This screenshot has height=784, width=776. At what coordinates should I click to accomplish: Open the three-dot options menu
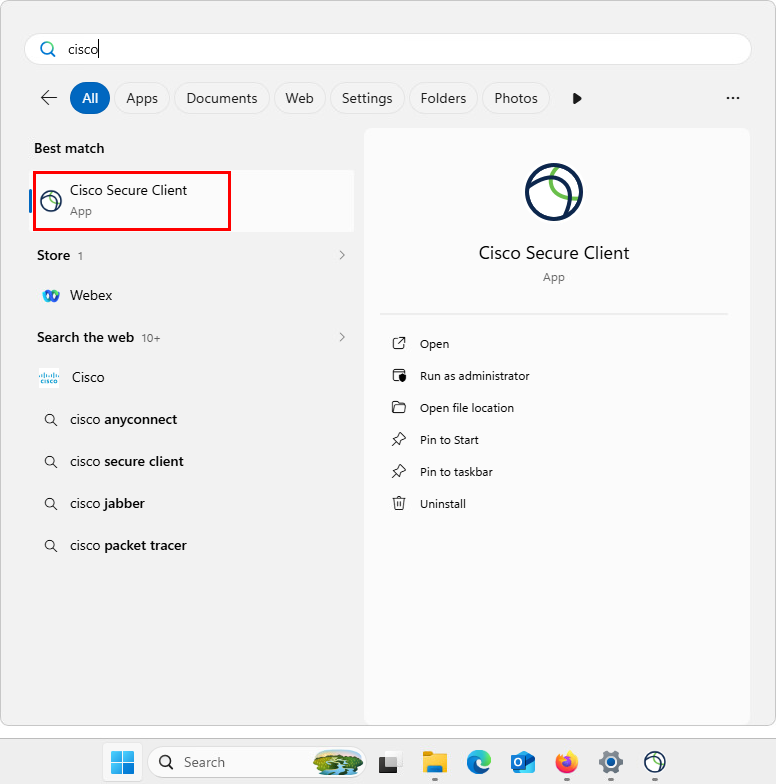point(732,98)
